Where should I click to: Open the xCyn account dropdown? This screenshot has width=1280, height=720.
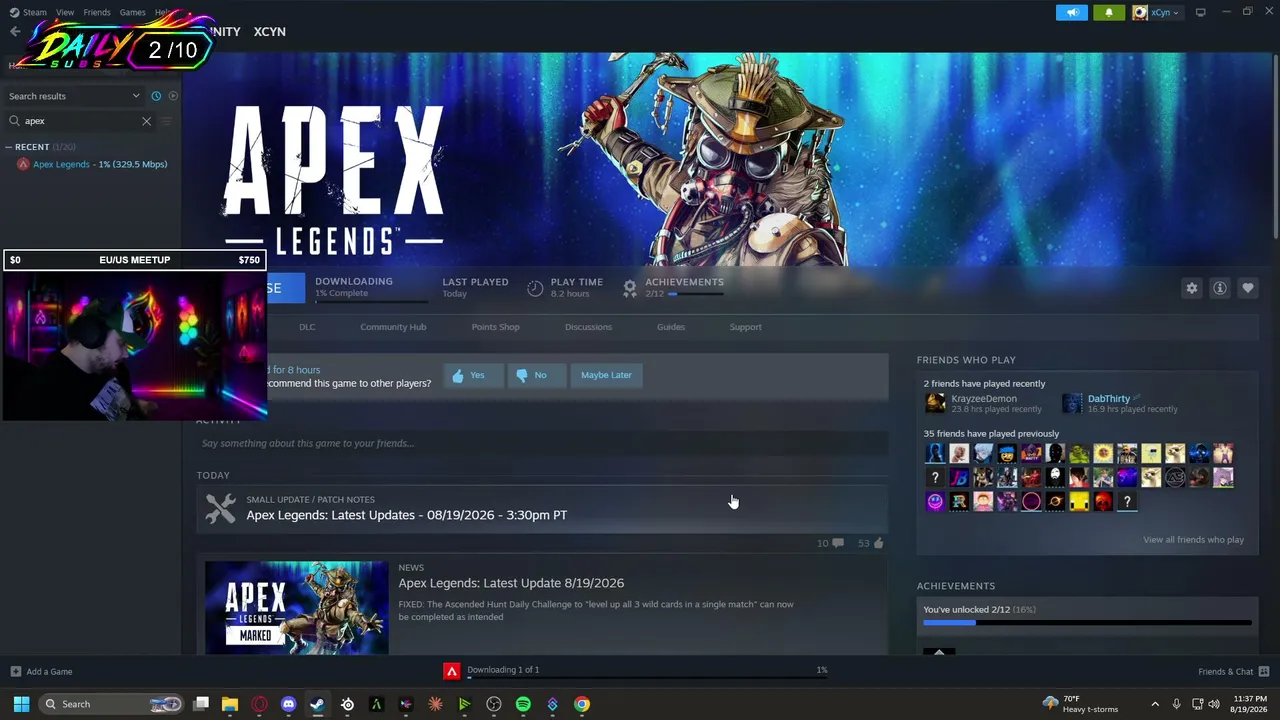[x=1156, y=13]
